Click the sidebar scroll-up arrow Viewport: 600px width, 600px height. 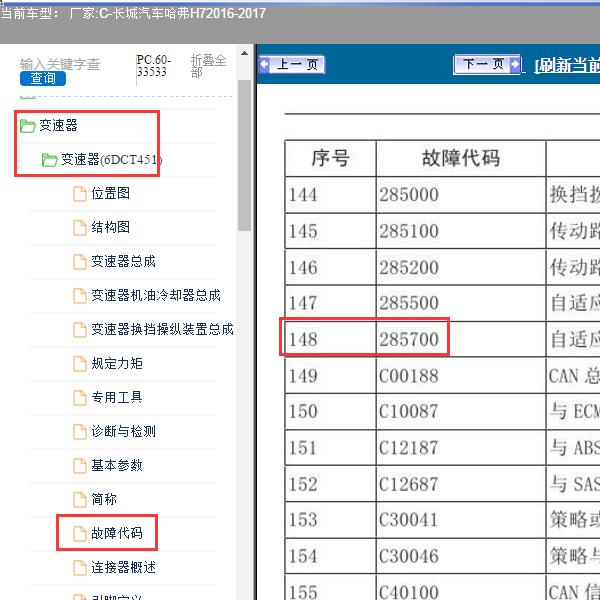[x=245, y=54]
